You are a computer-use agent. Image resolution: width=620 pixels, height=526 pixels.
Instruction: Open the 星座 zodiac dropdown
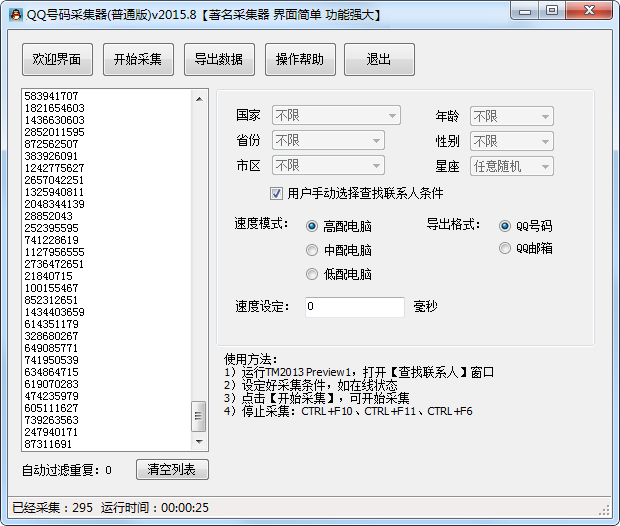coord(512,166)
